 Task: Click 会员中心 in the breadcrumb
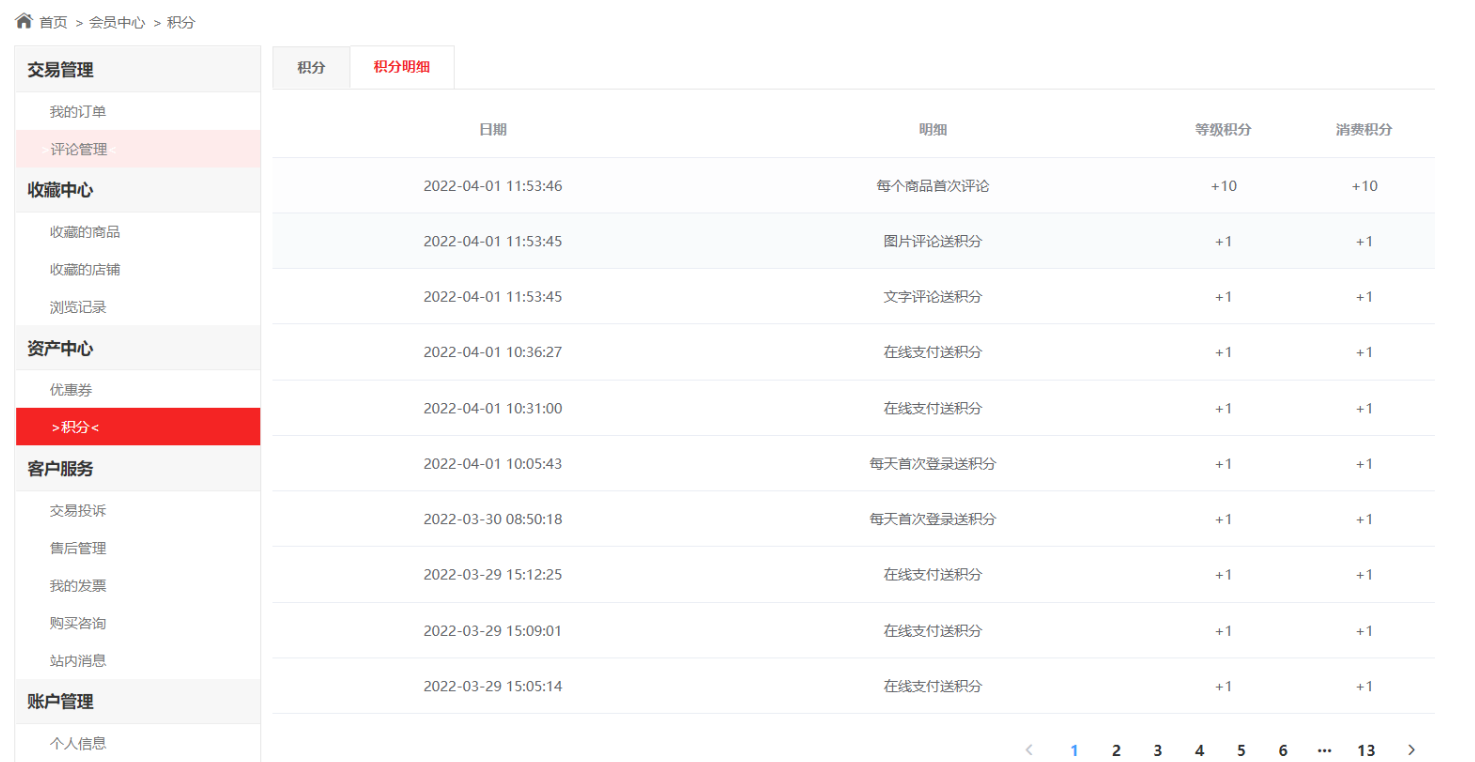117,22
